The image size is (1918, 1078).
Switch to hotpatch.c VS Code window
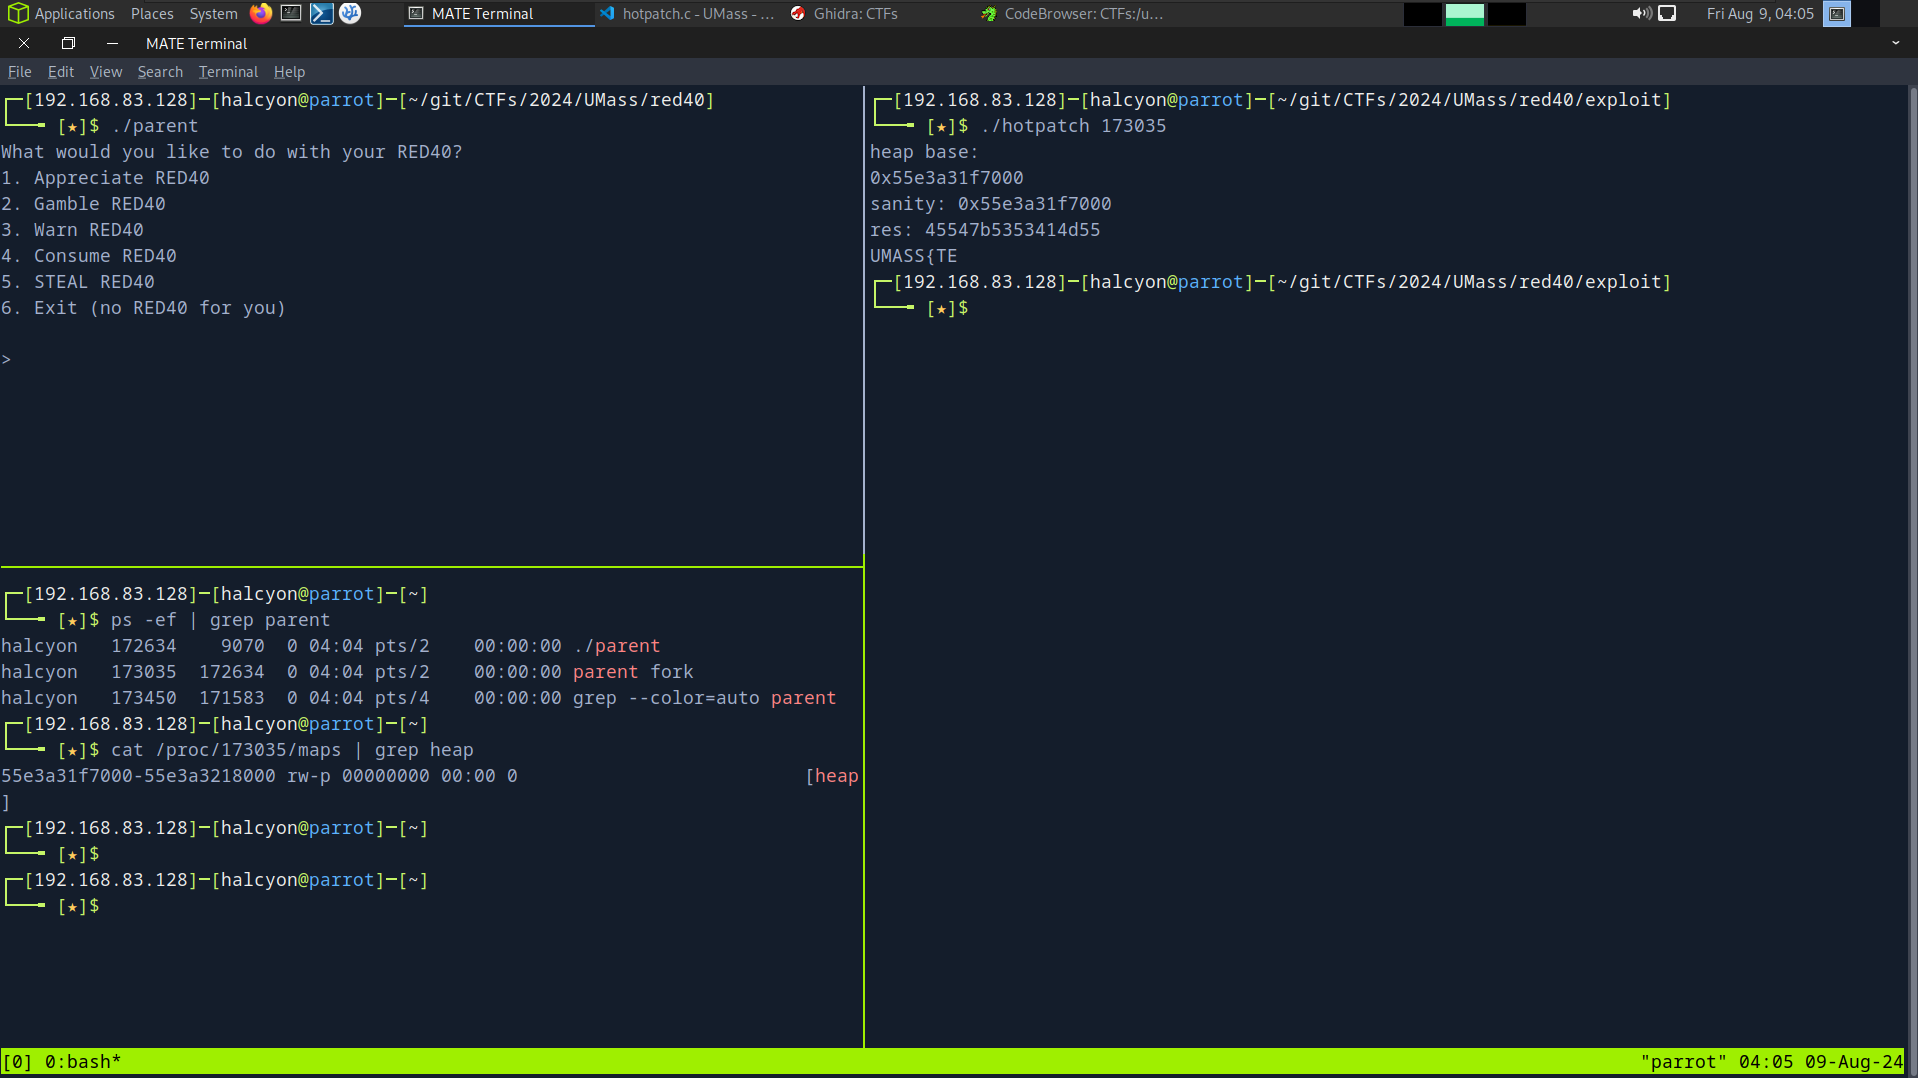click(688, 13)
